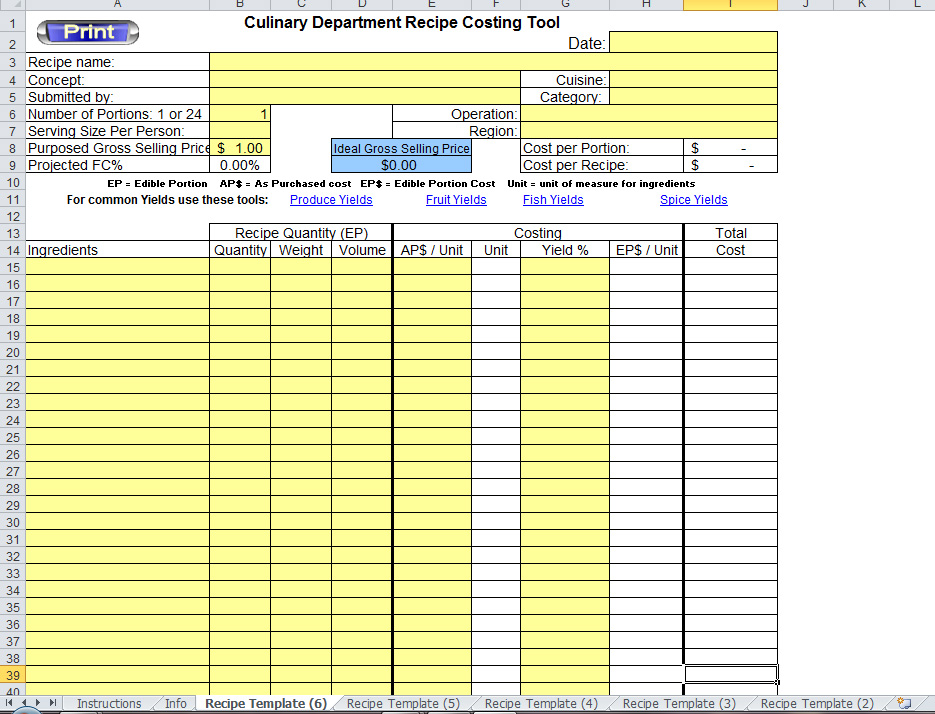Open the Produce Yields link
Screen dimensions: 935x714
[x=331, y=200]
